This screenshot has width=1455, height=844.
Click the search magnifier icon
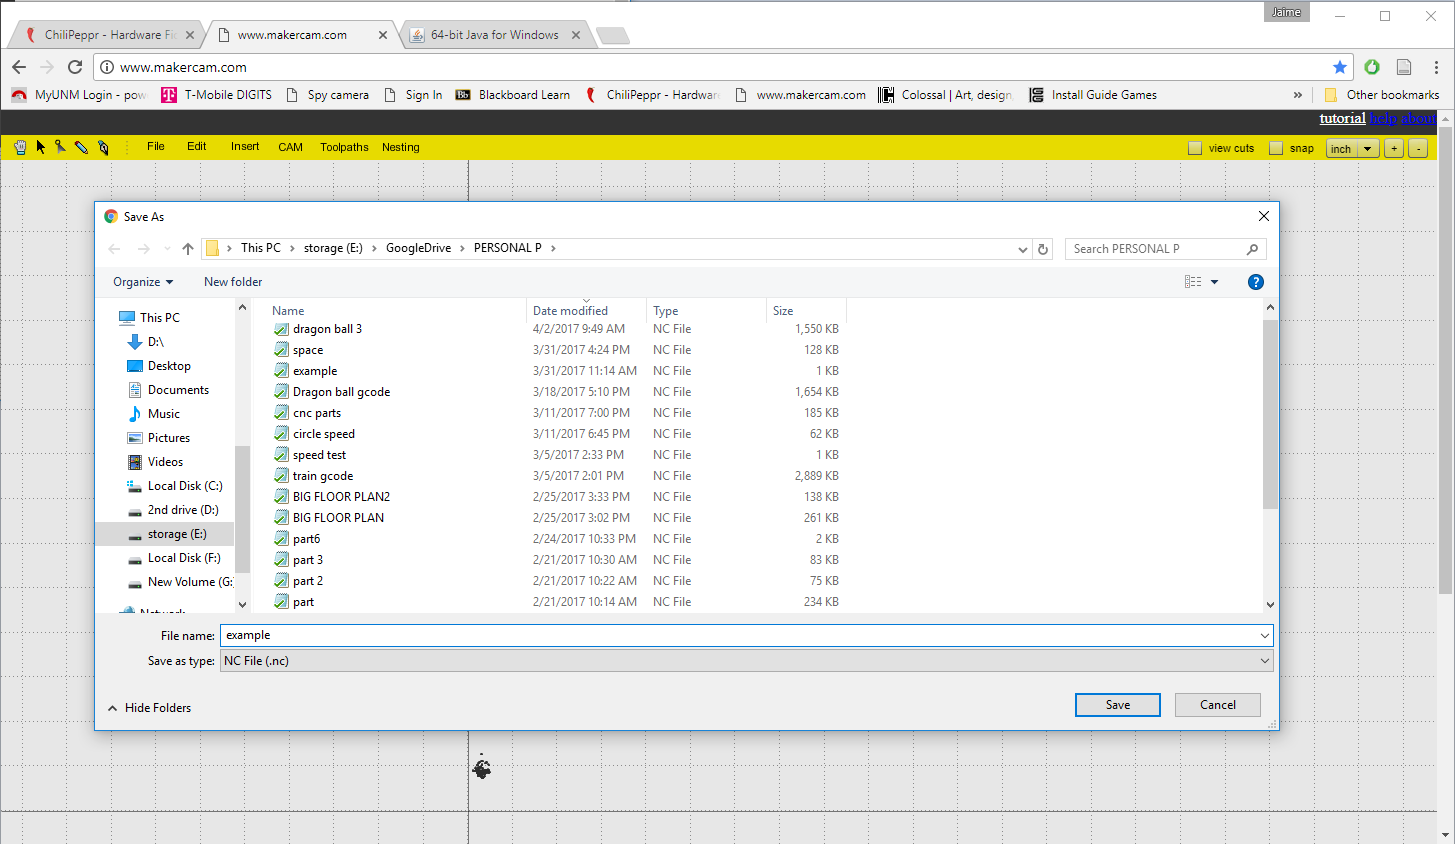coord(1252,249)
